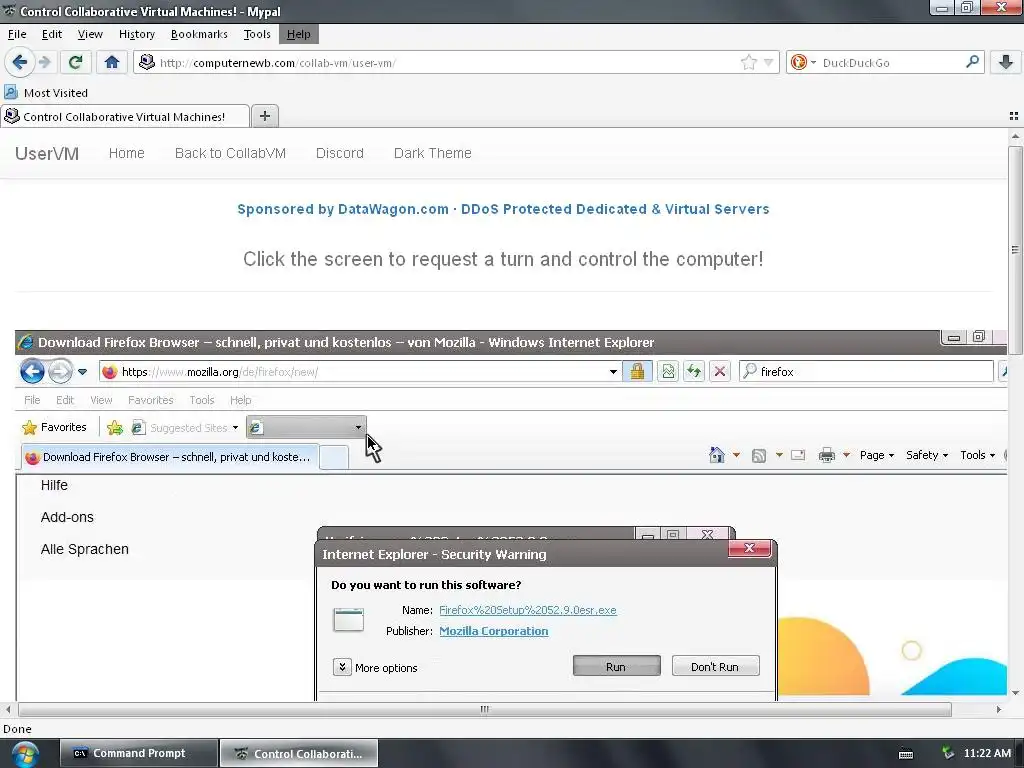
Task: Open the Tools menu in Mypal
Action: pyautogui.click(x=257, y=34)
